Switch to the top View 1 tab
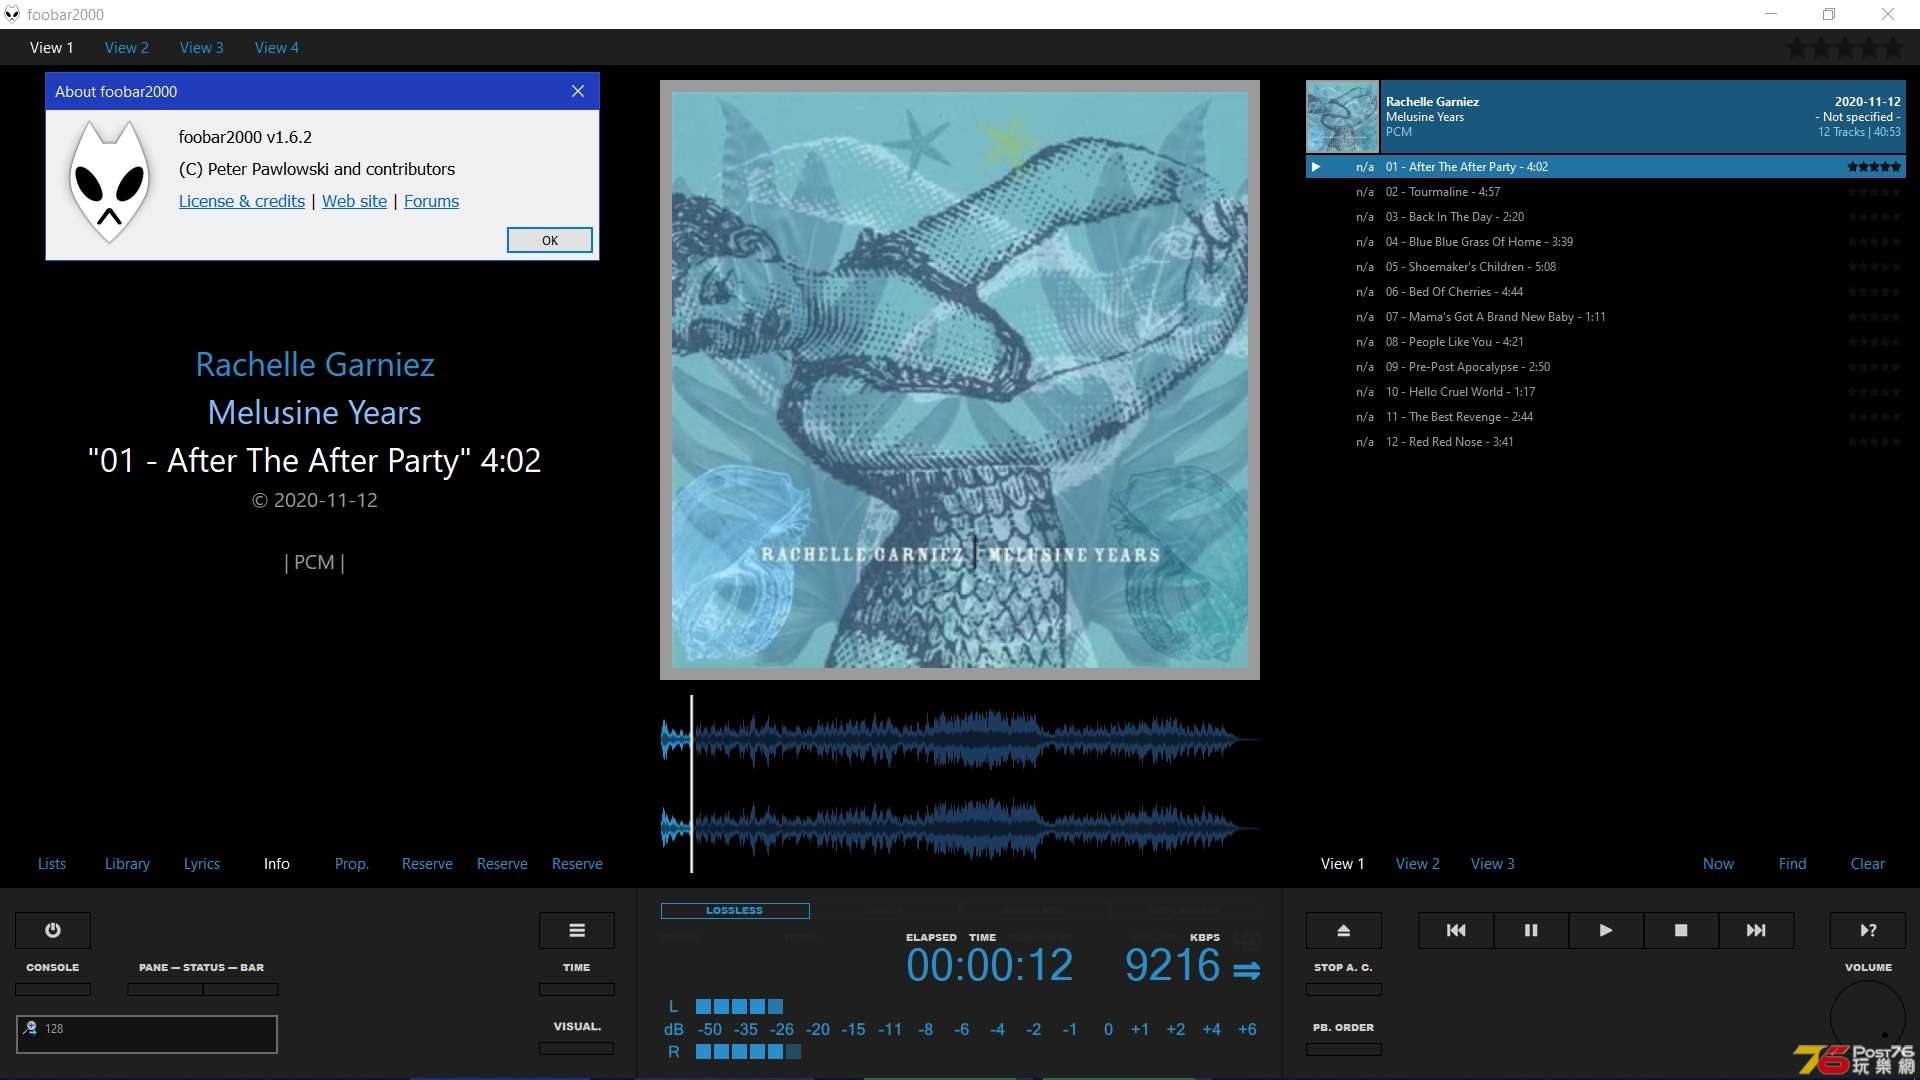 pyautogui.click(x=51, y=47)
